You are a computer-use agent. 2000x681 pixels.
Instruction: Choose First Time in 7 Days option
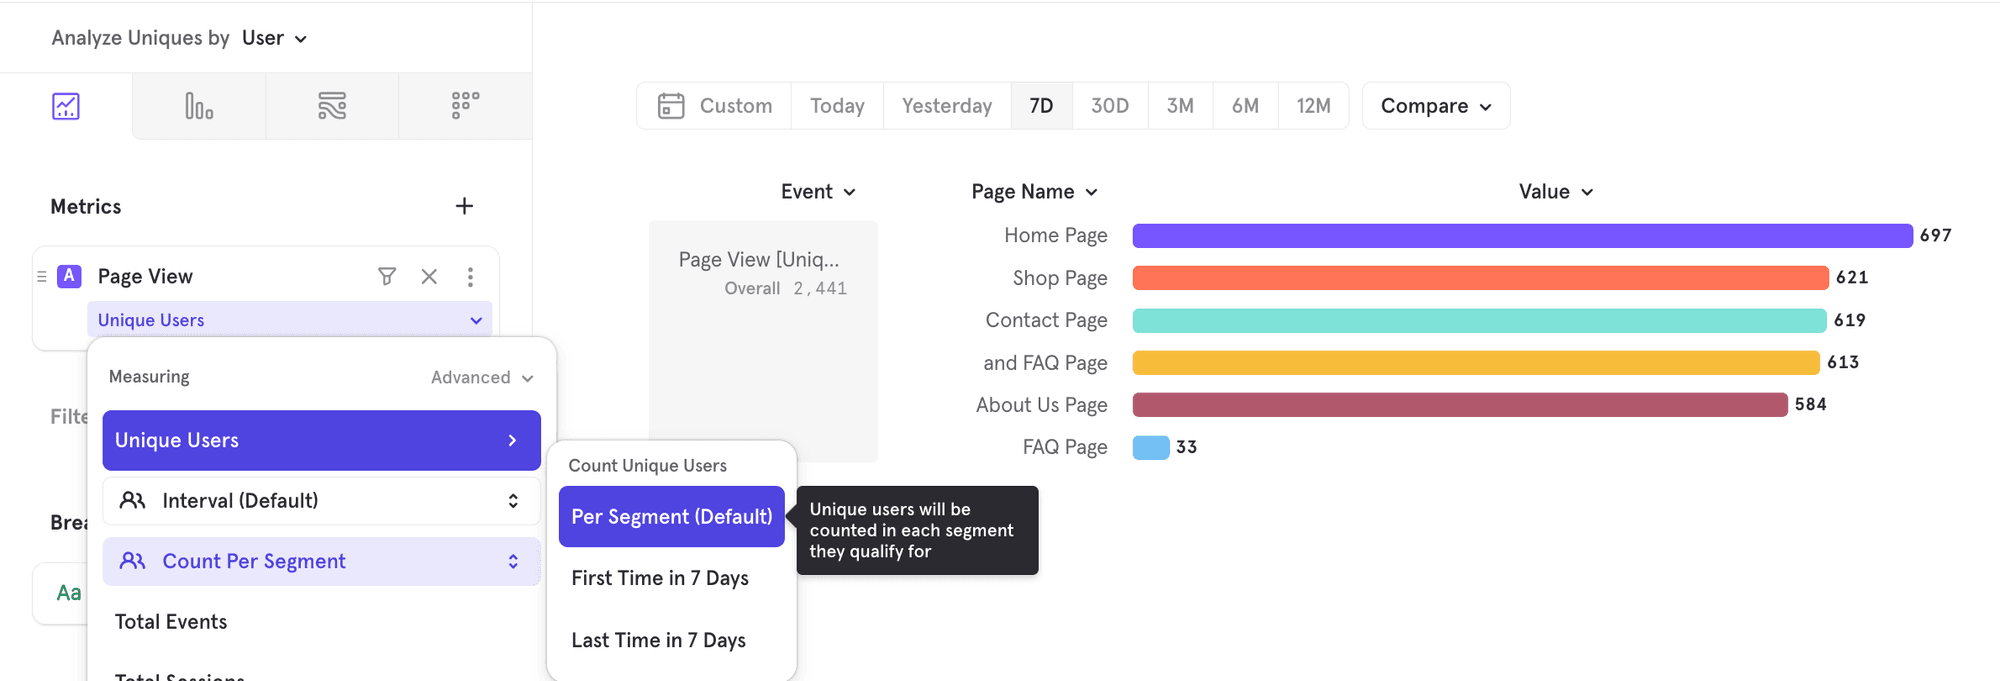click(x=660, y=578)
